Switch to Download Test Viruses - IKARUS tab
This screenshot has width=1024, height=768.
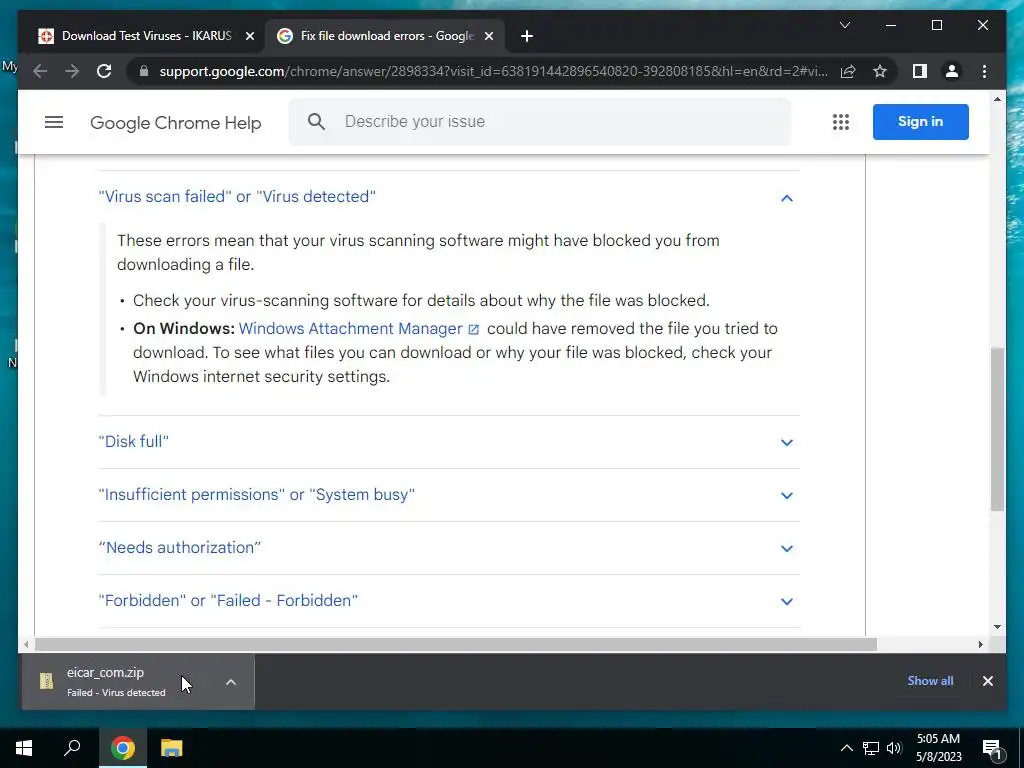pyautogui.click(x=146, y=36)
